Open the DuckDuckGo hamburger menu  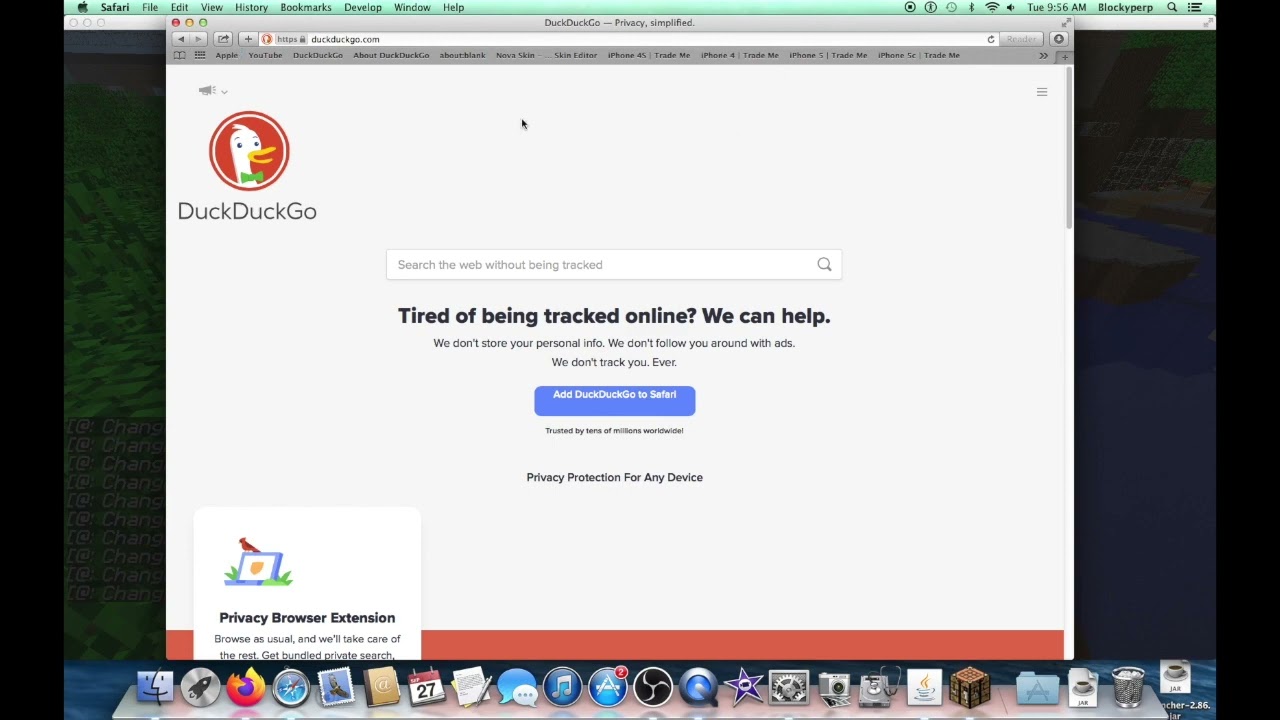(1042, 92)
